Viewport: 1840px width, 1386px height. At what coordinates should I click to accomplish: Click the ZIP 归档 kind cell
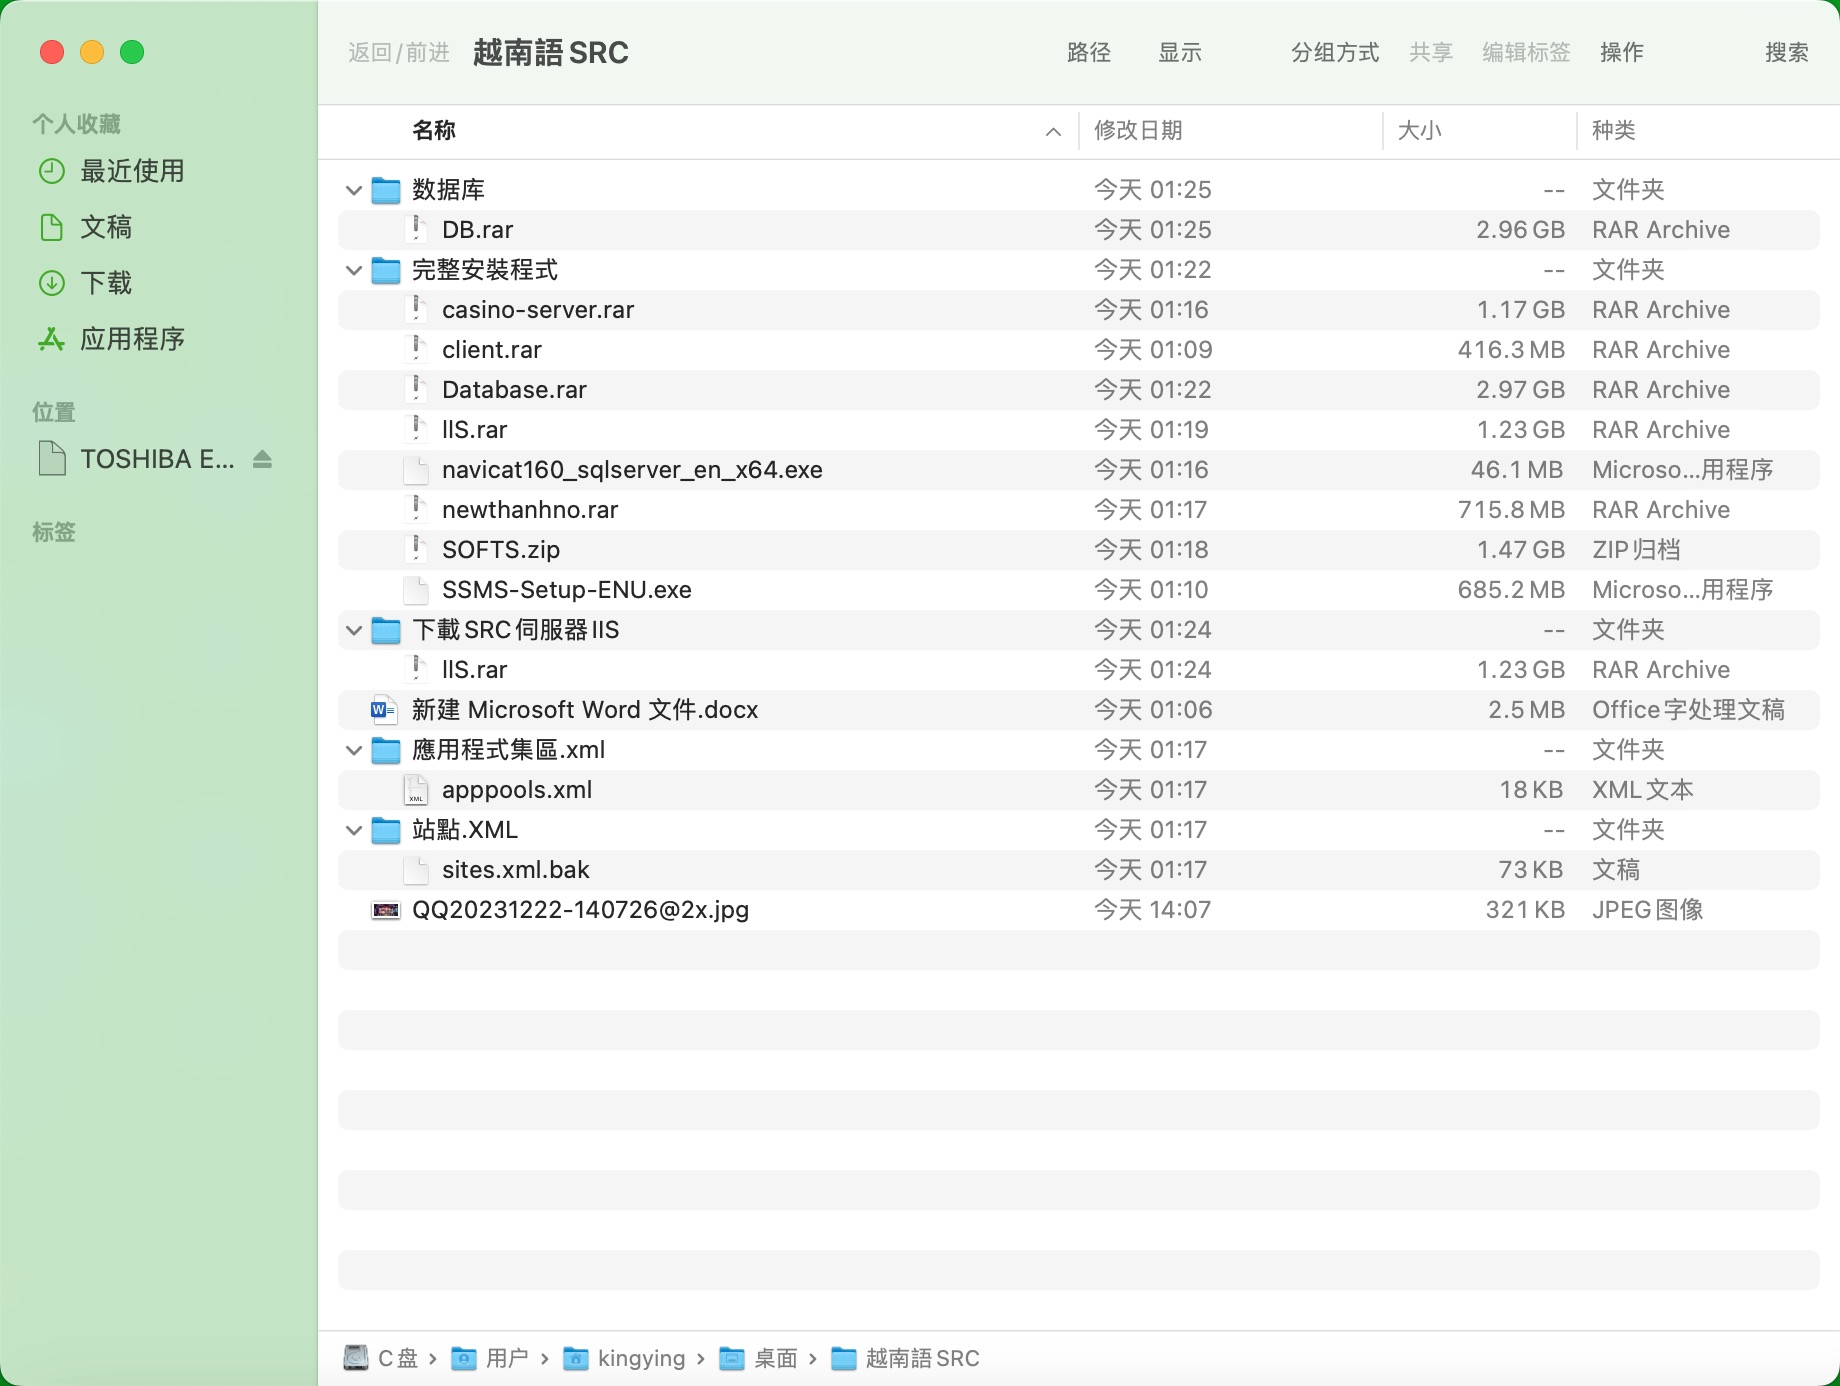click(1636, 550)
